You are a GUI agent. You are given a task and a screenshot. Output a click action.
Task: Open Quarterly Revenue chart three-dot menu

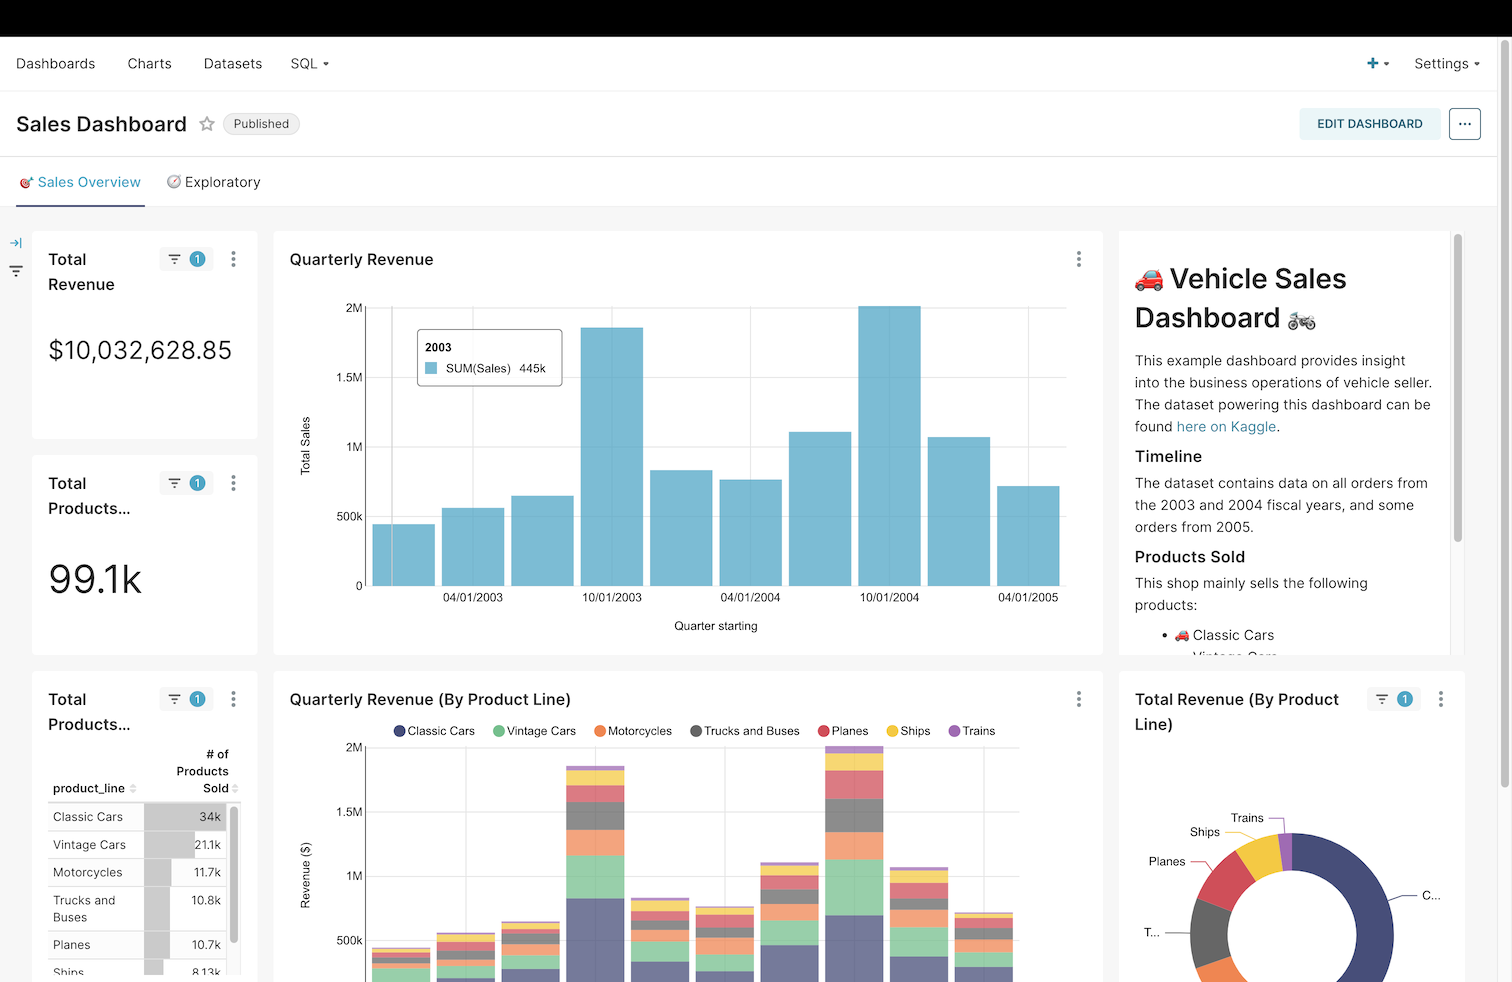pyautogui.click(x=1079, y=259)
